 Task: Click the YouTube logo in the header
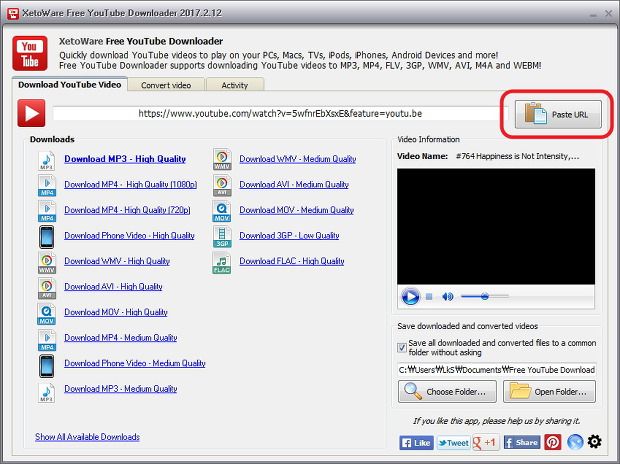tap(30, 53)
